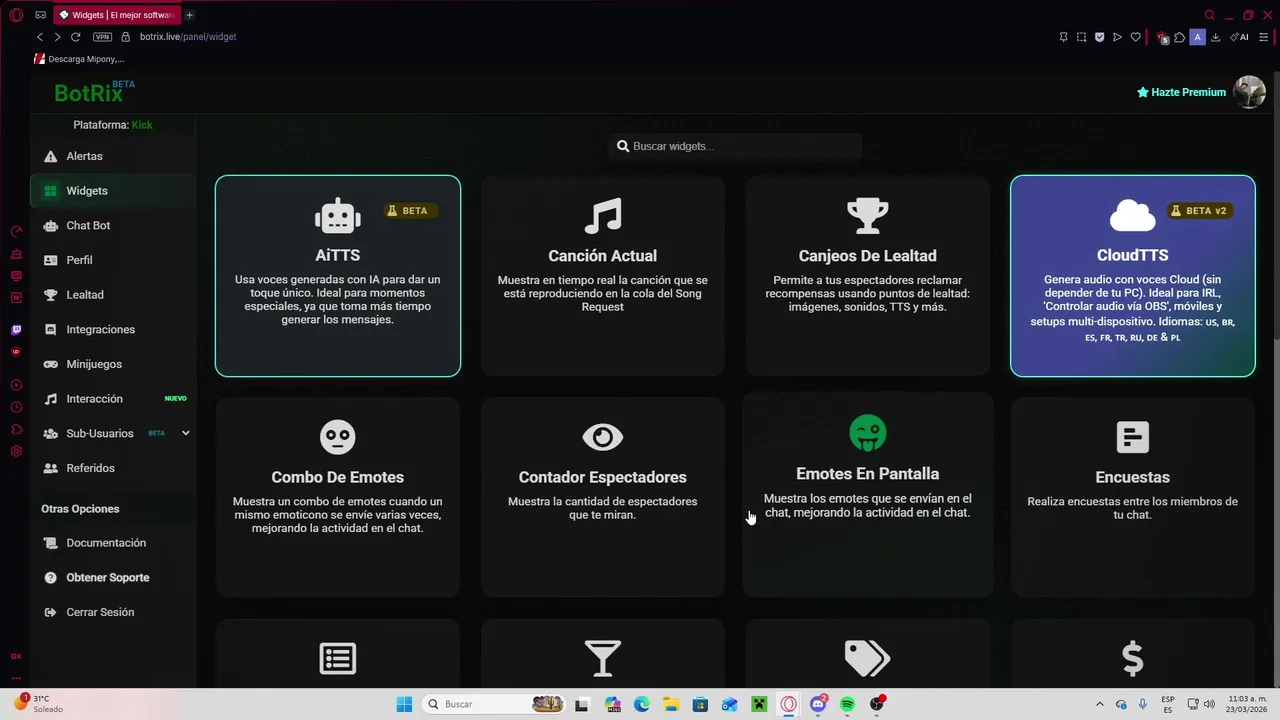Click the Kick platform label
Viewport: 1280px width, 720px height.
pyautogui.click(x=142, y=125)
